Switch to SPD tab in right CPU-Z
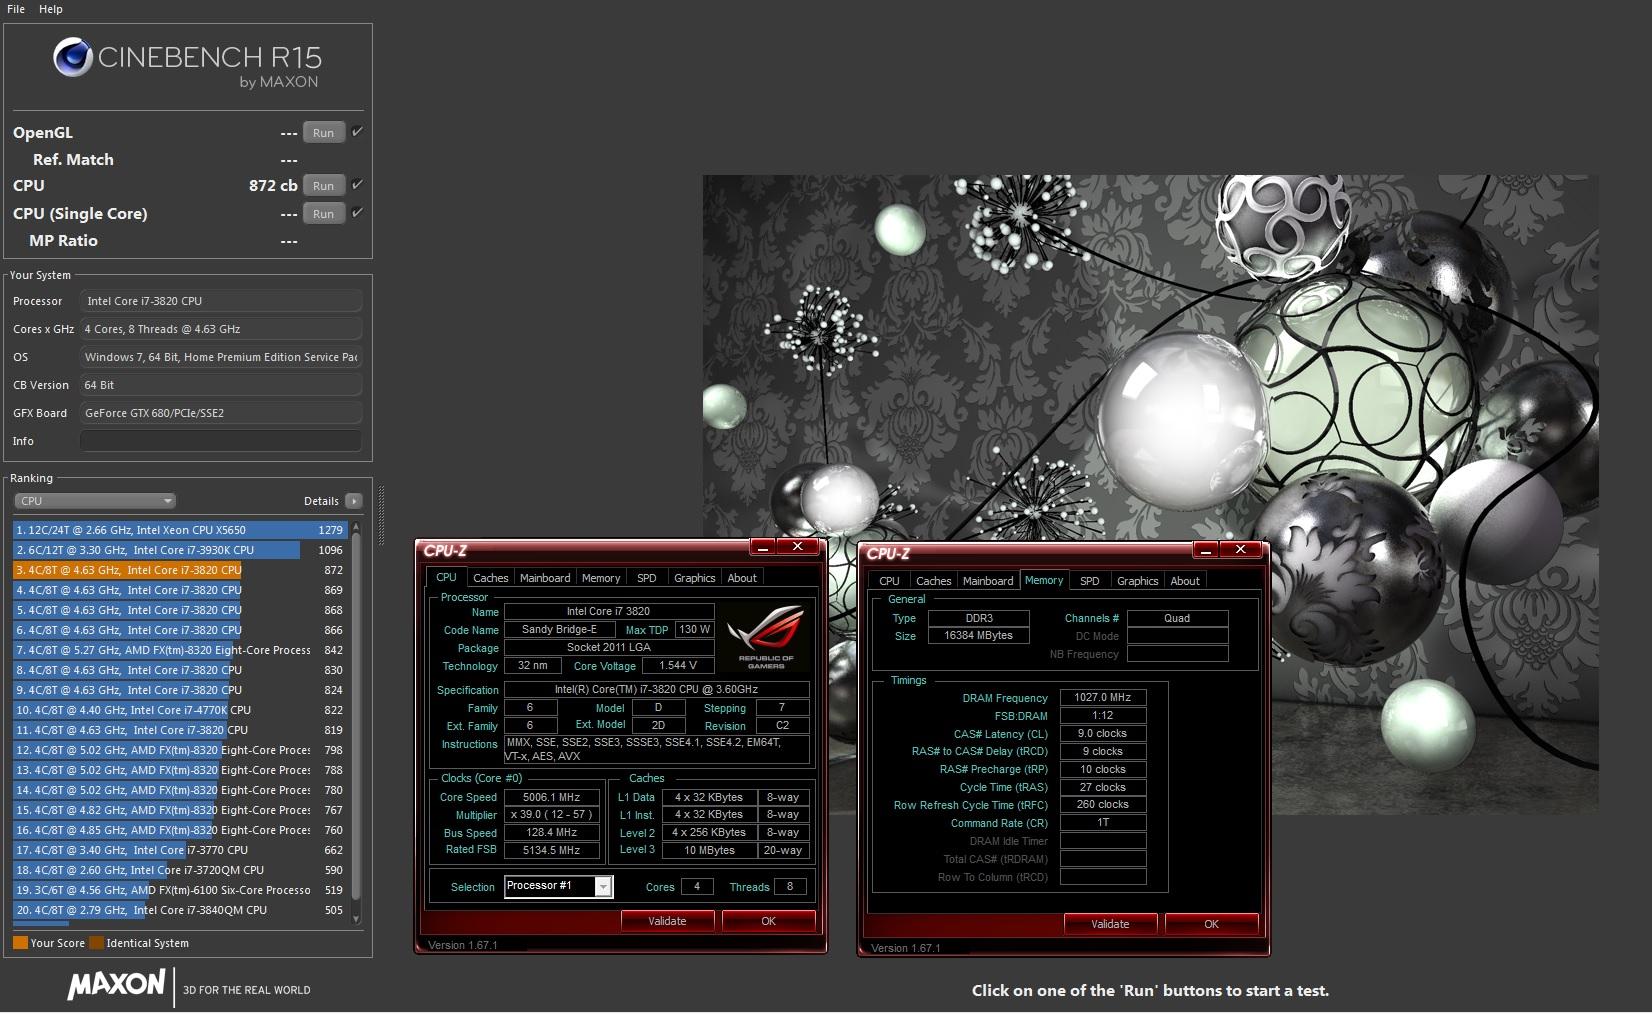Viewport: 1652px width, 1014px height. 1090,581
